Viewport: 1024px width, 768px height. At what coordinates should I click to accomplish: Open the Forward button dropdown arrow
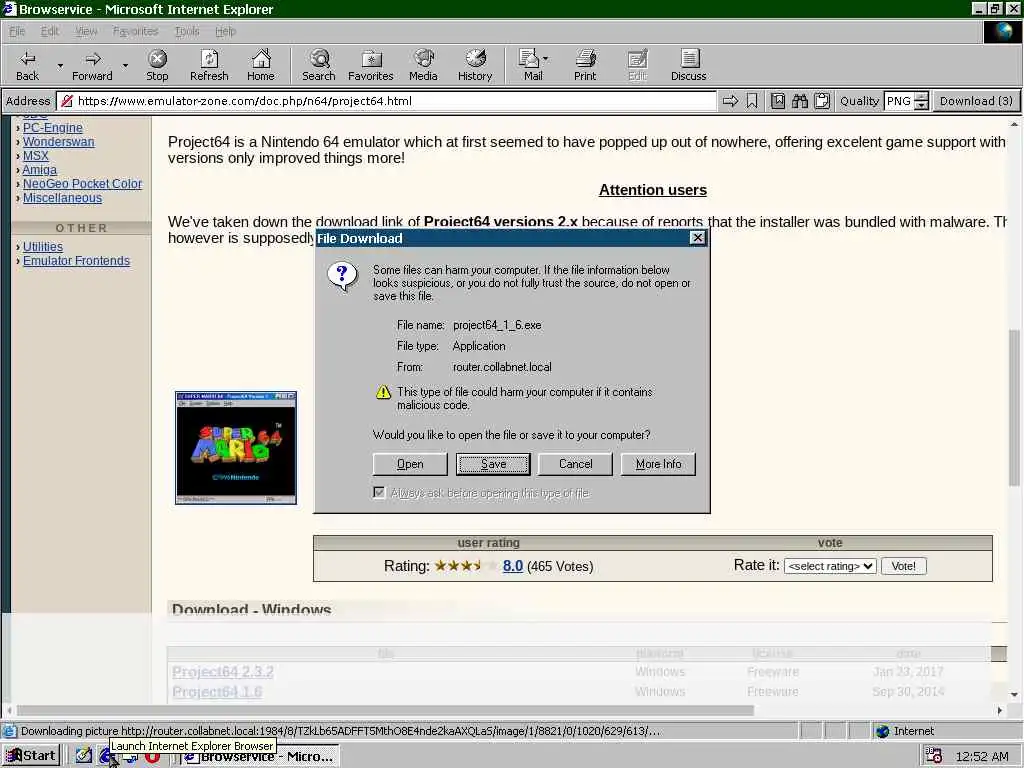click(x=125, y=65)
